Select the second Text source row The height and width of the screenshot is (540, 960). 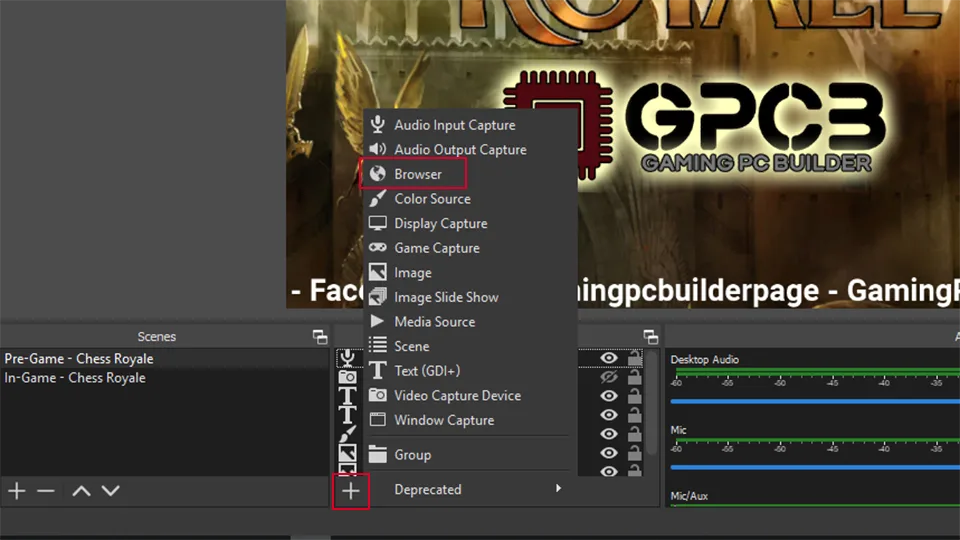348,415
